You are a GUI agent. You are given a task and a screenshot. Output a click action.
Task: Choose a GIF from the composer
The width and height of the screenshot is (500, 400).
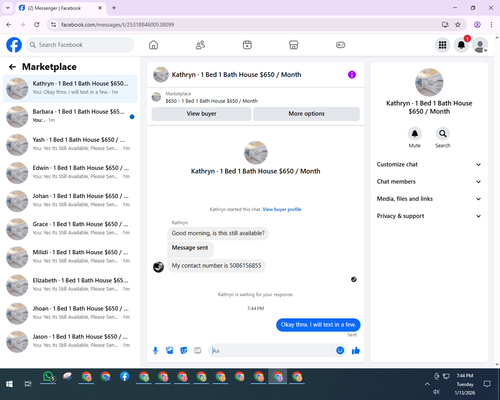(x=198, y=350)
